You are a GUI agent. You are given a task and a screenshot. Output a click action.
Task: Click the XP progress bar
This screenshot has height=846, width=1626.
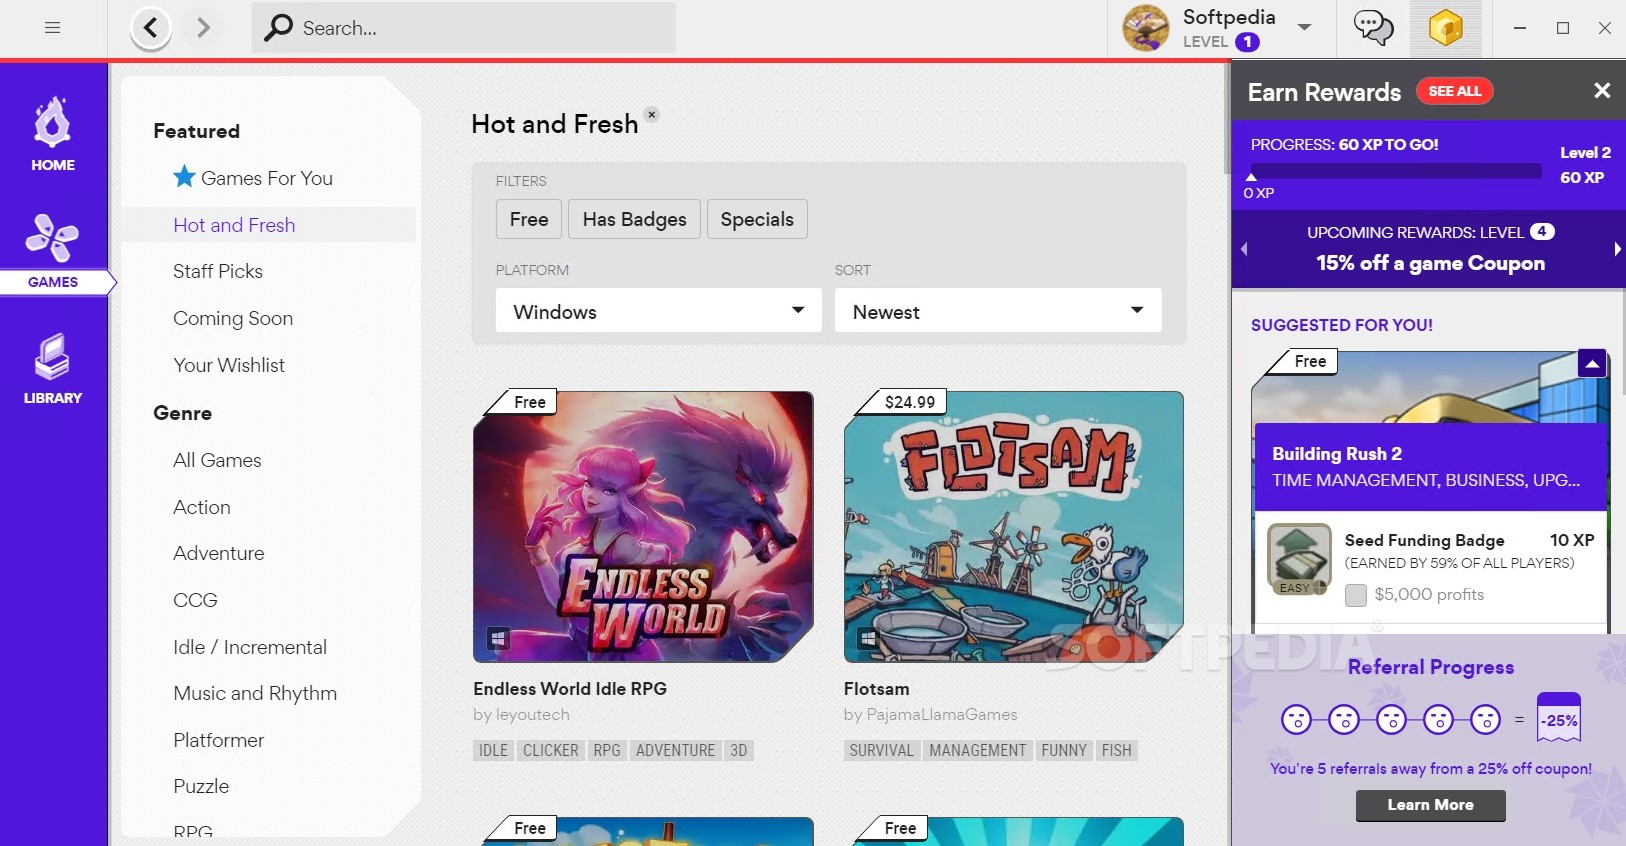(x=1396, y=171)
